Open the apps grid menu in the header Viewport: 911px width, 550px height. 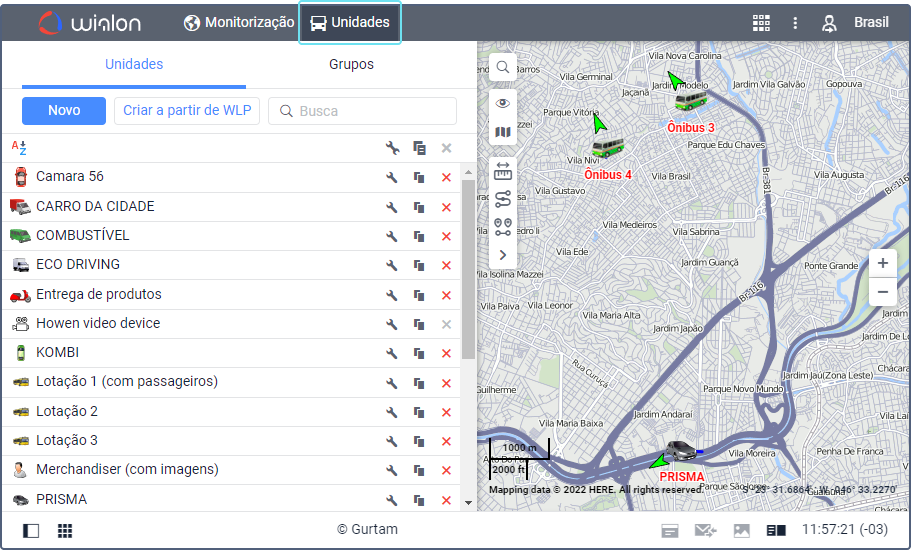[x=761, y=23]
